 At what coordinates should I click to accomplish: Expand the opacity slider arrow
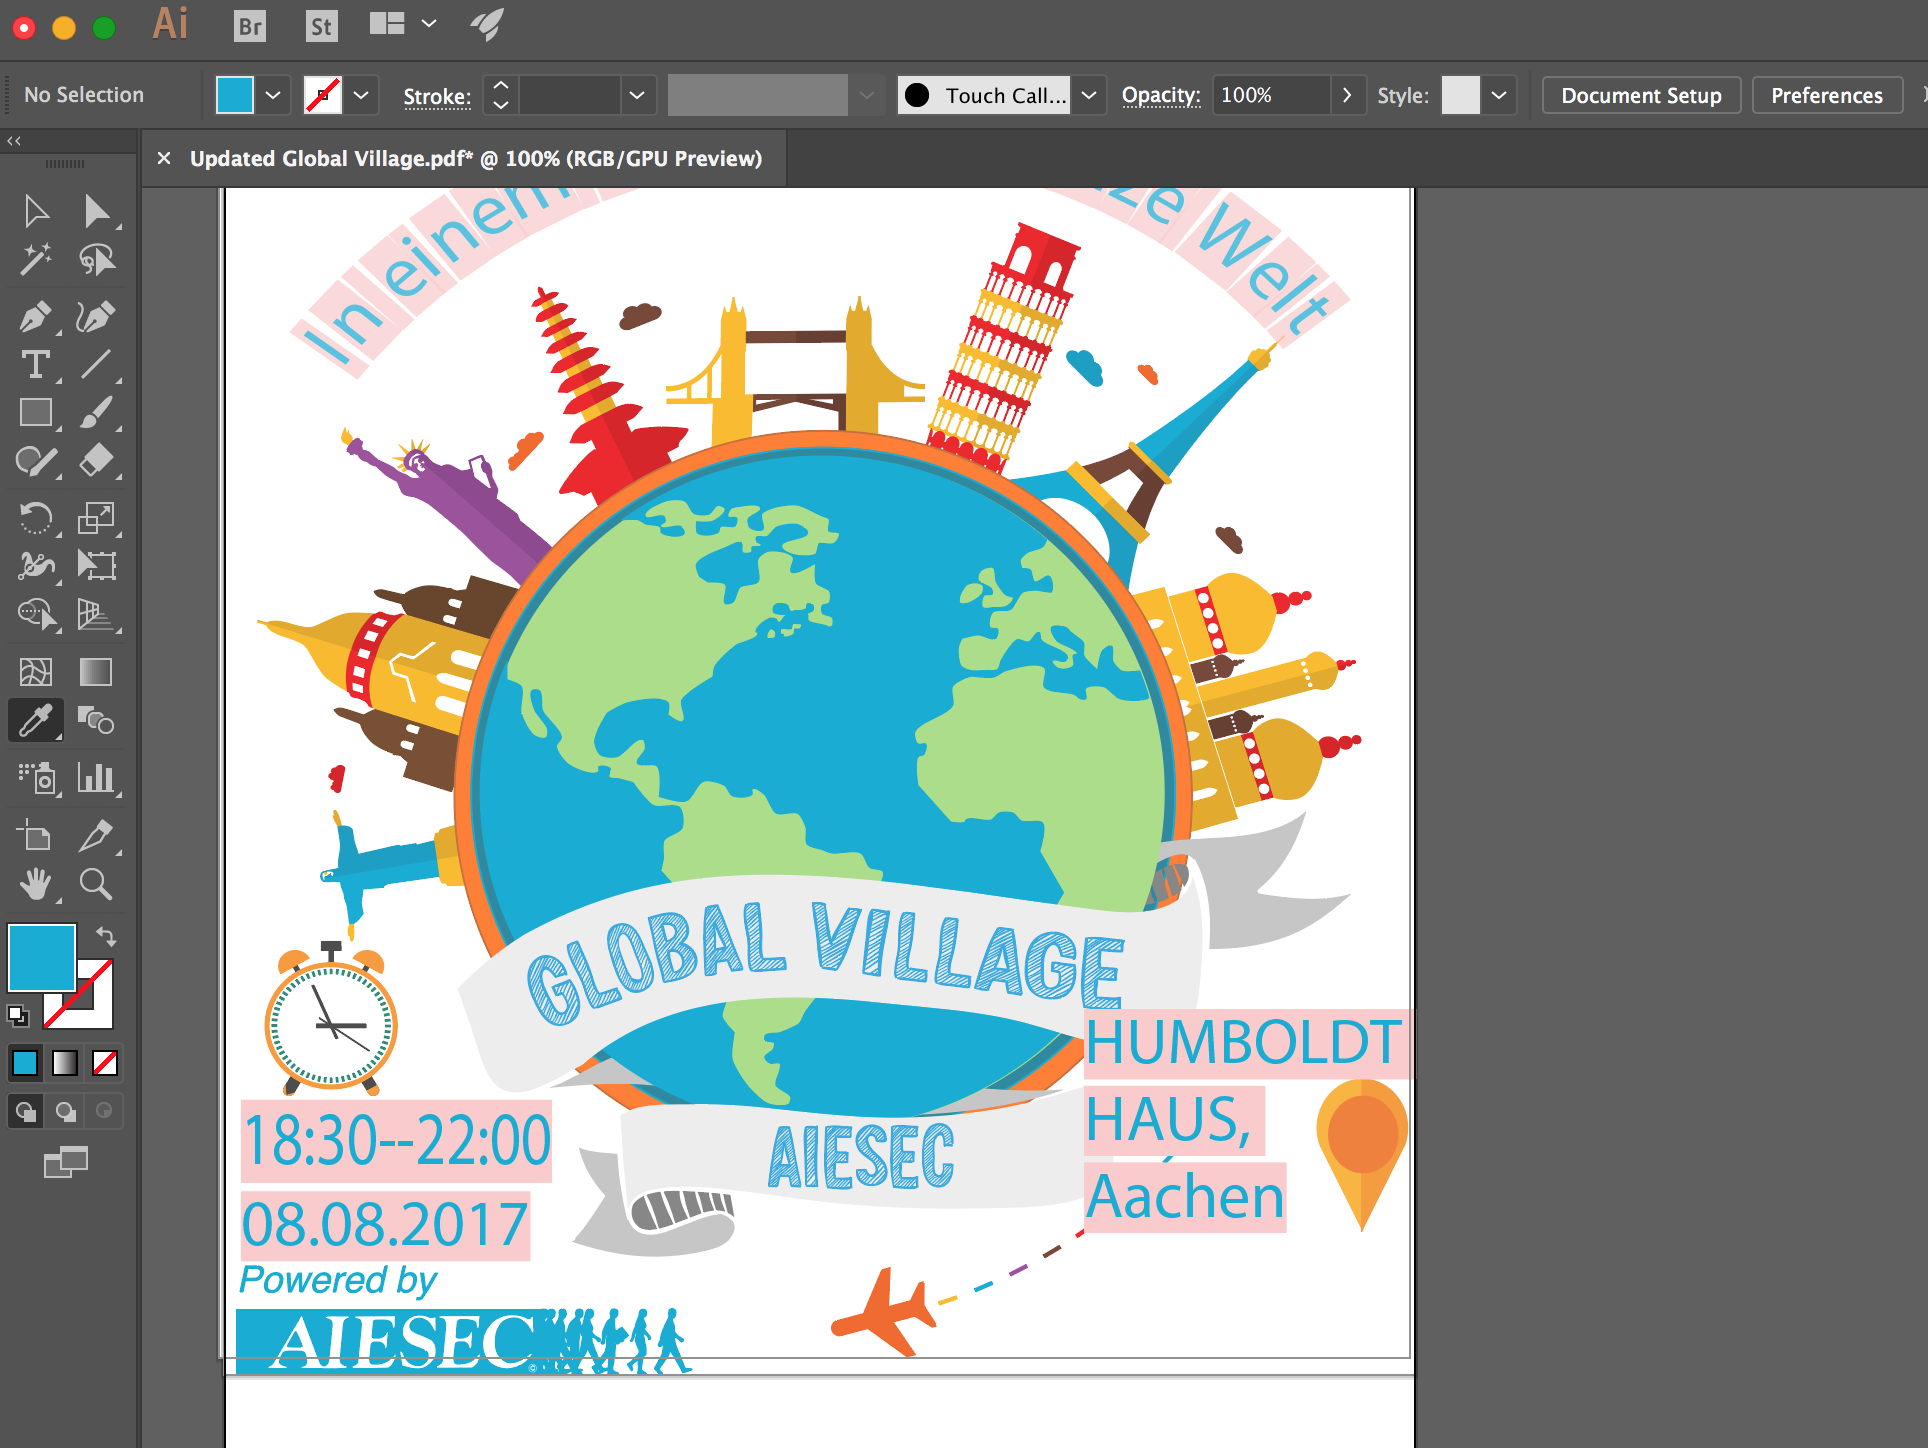point(1347,95)
